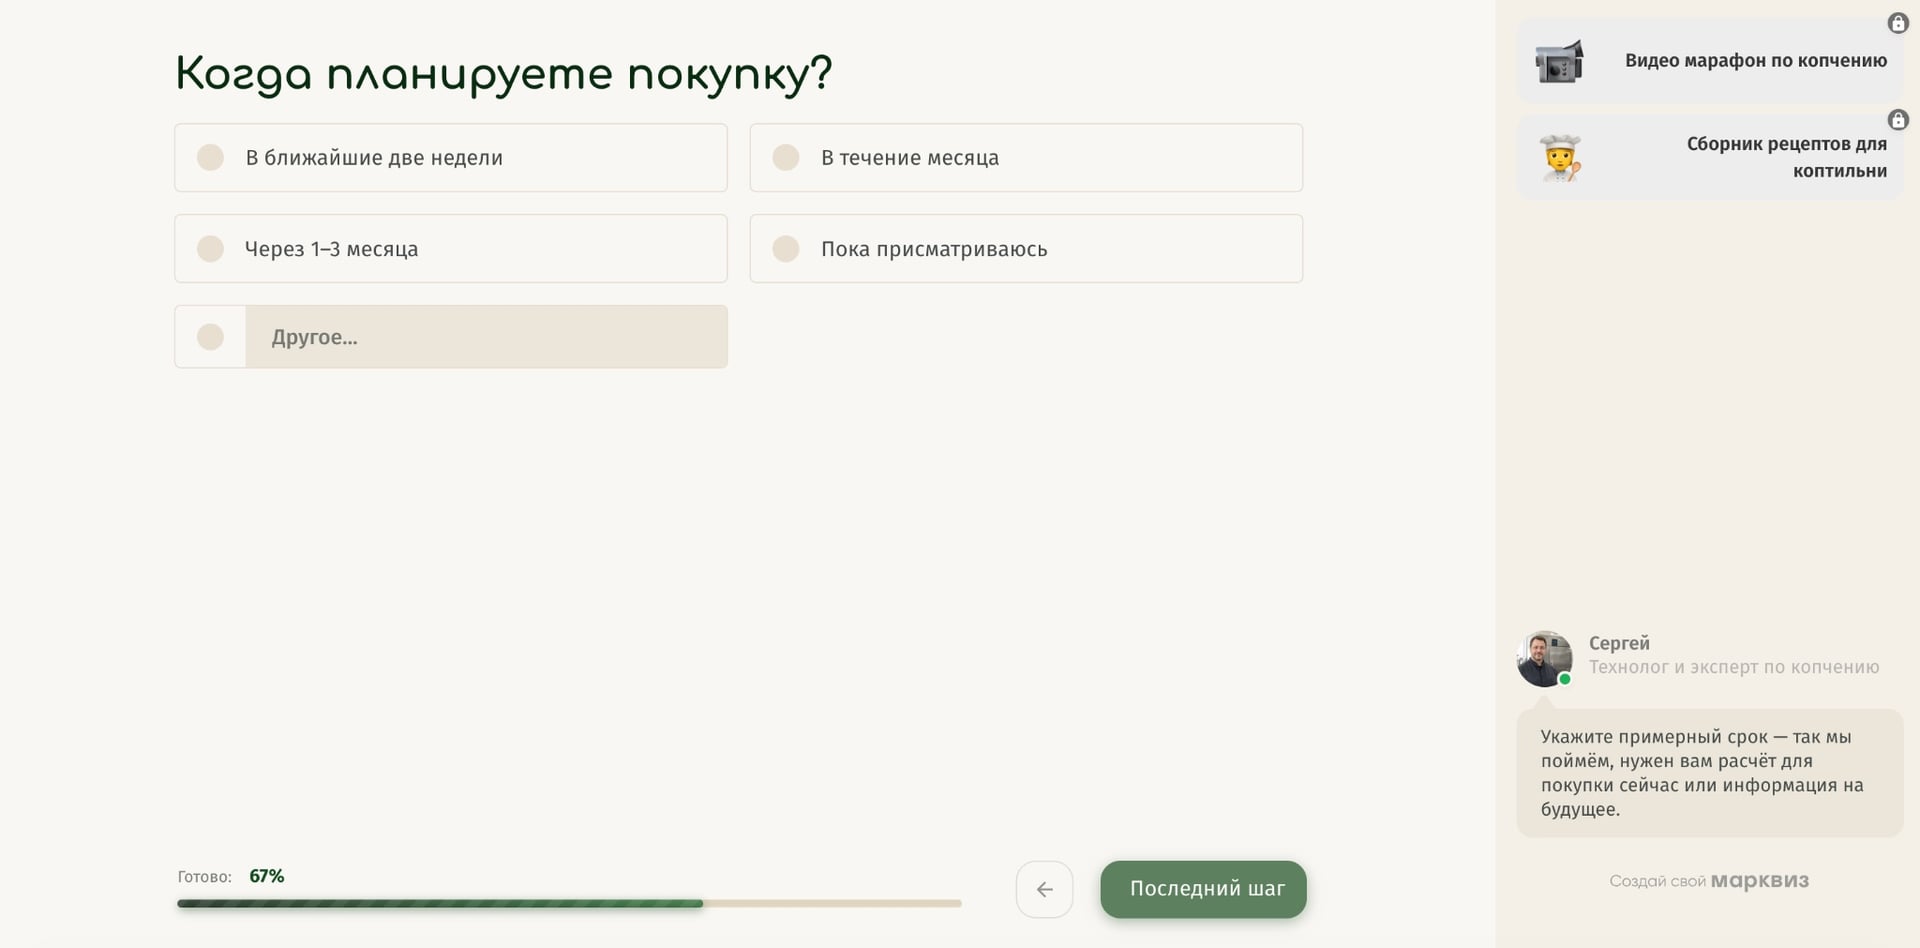Click Сергей's avatar photo
The image size is (1920, 948).
coord(1544,658)
